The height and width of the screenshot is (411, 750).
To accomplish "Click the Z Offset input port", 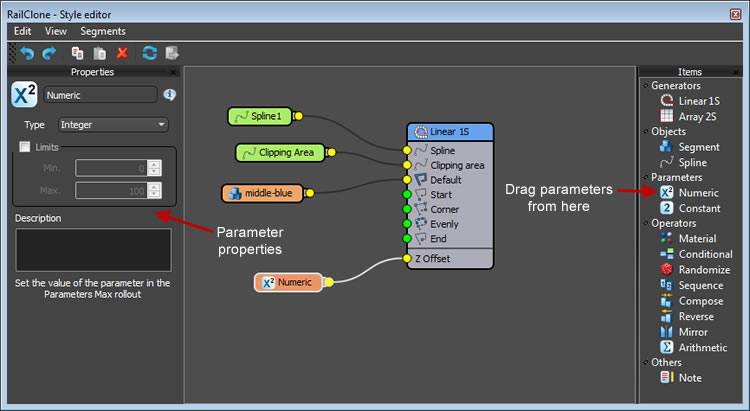I will pos(407,258).
